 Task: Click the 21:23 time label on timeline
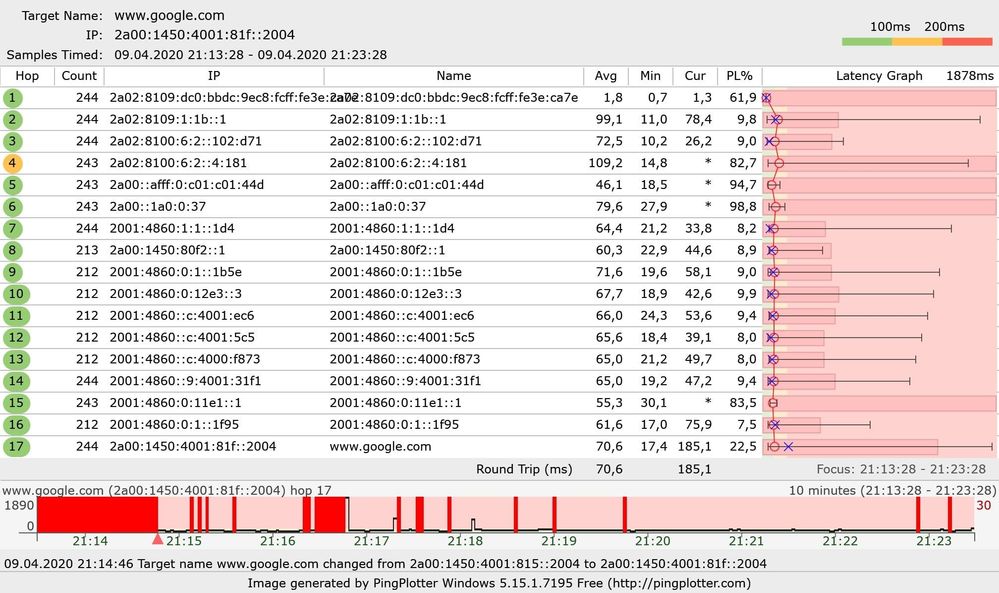coord(933,541)
